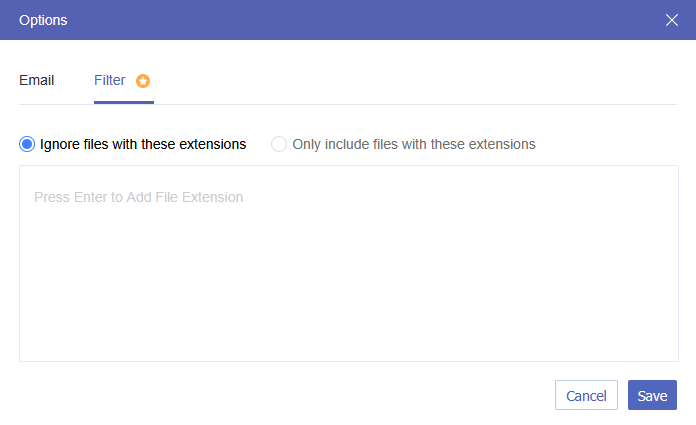Click the Options title in the header bar
The height and width of the screenshot is (425, 696).
pos(44,20)
